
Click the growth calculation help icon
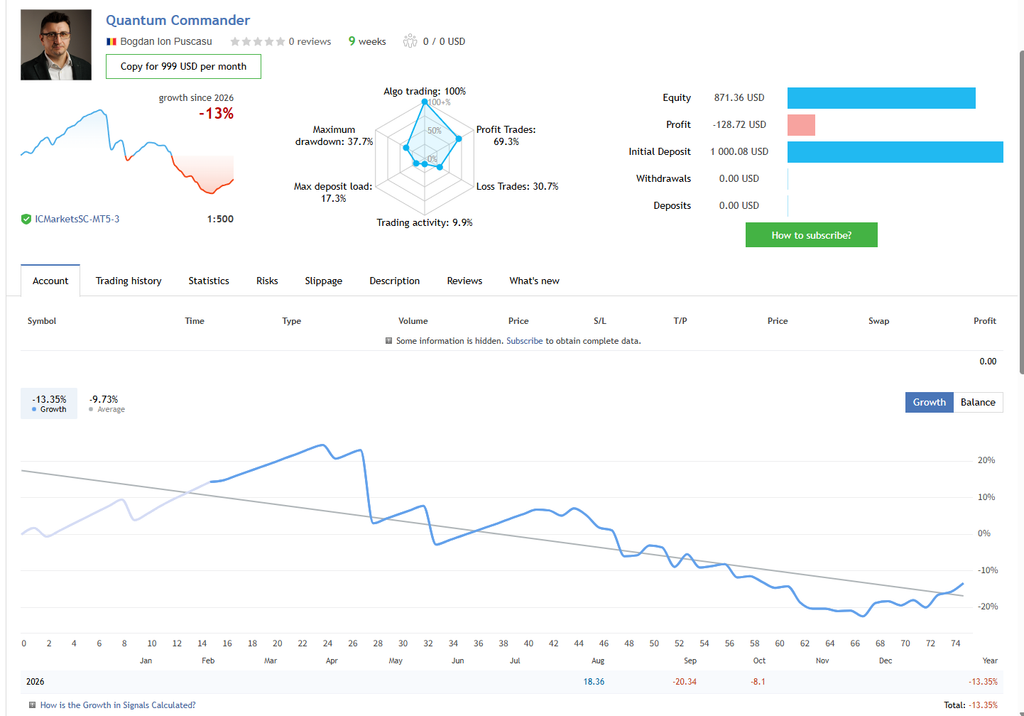tap(32, 705)
